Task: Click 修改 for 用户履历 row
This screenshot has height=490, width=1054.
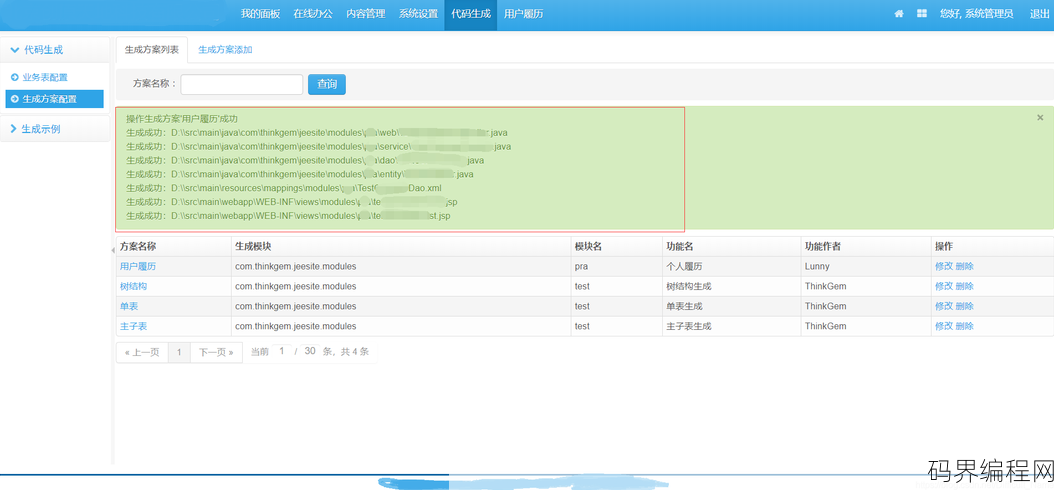Action: [944, 266]
